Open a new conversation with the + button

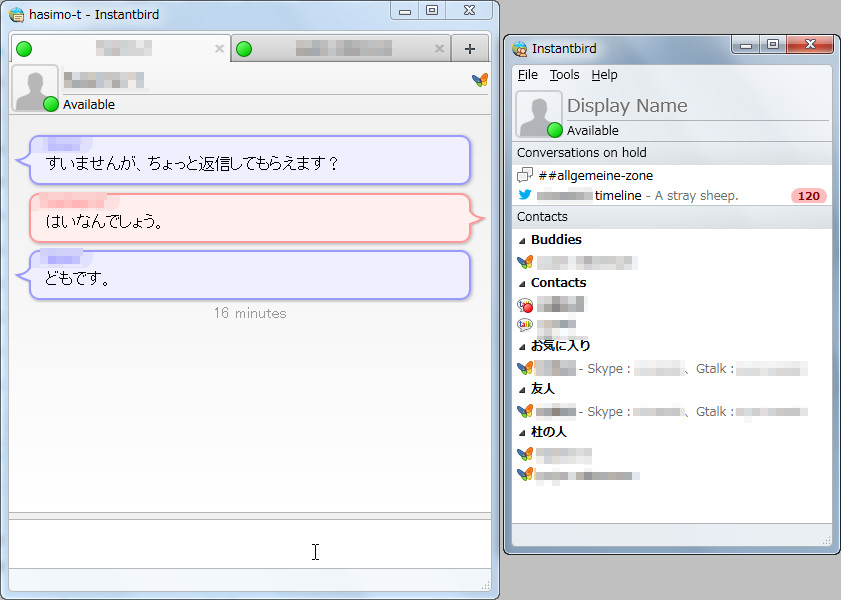click(470, 47)
